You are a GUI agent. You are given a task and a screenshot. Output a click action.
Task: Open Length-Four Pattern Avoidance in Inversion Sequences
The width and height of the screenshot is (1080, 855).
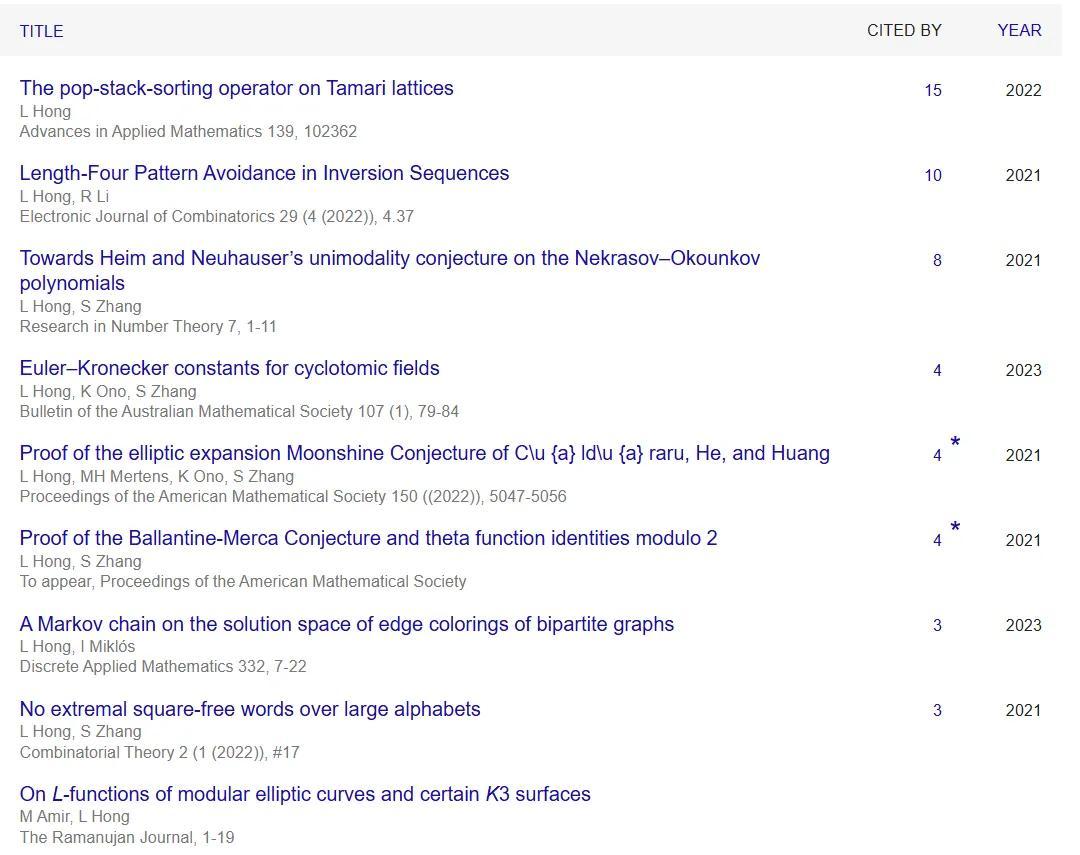[264, 173]
